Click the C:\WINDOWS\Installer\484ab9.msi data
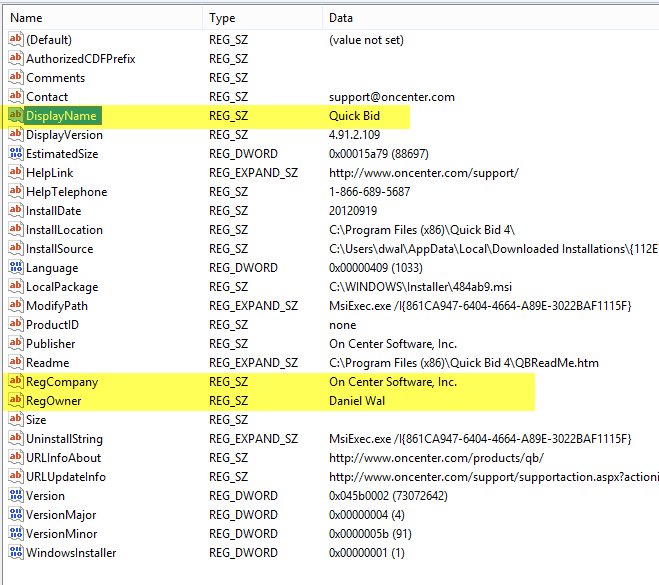Image resolution: width=659 pixels, height=585 pixels. pos(420,287)
